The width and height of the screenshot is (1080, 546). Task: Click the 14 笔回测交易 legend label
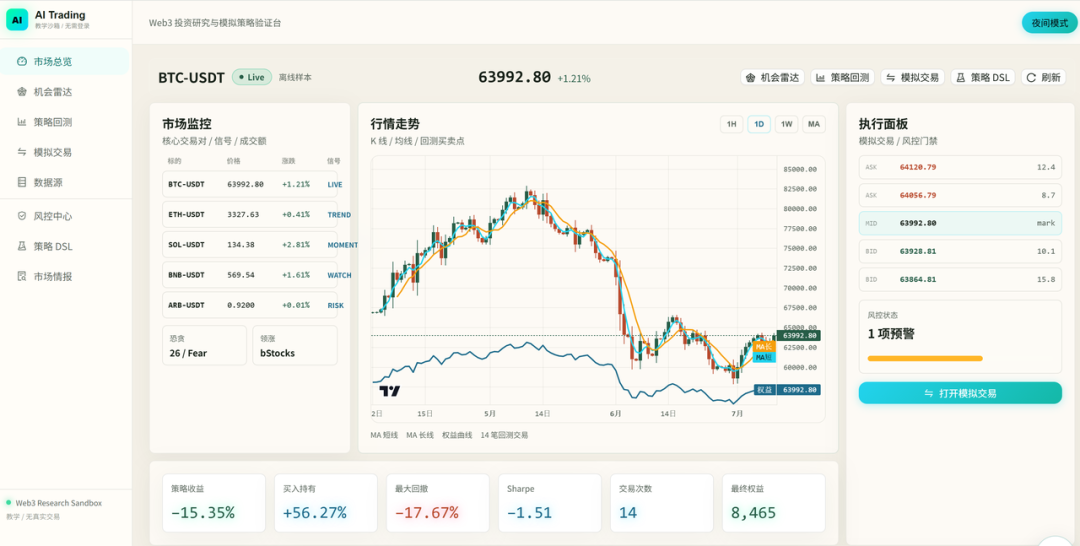pos(504,435)
